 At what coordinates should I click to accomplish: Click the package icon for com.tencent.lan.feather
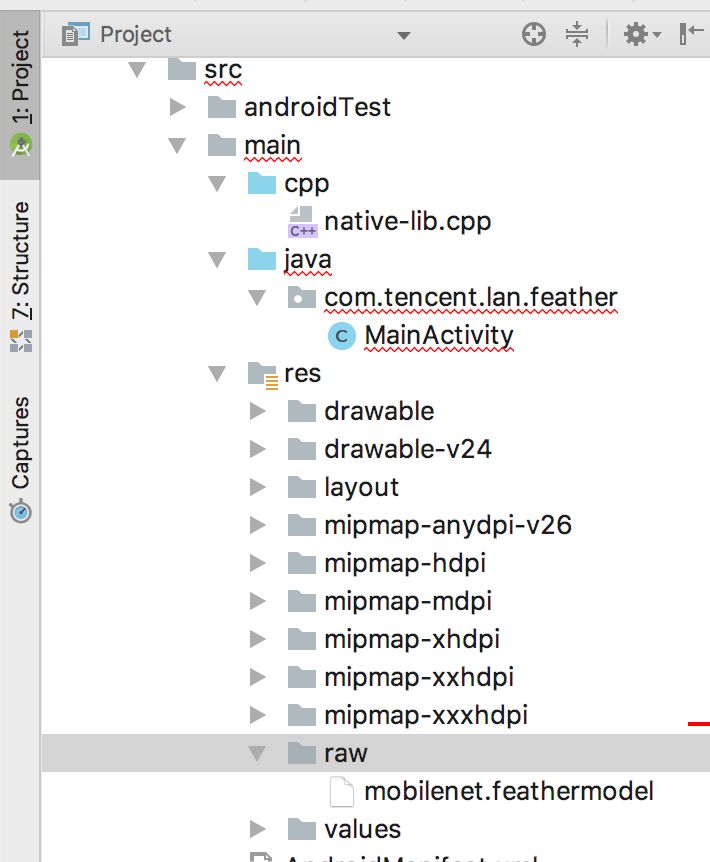pos(302,297)
